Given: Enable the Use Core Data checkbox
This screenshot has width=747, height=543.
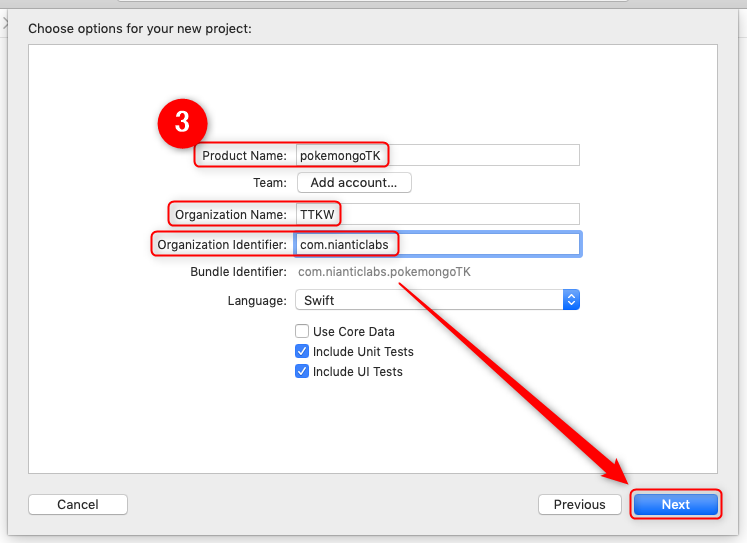Looking at the screenshot, I should click(302, 331).
